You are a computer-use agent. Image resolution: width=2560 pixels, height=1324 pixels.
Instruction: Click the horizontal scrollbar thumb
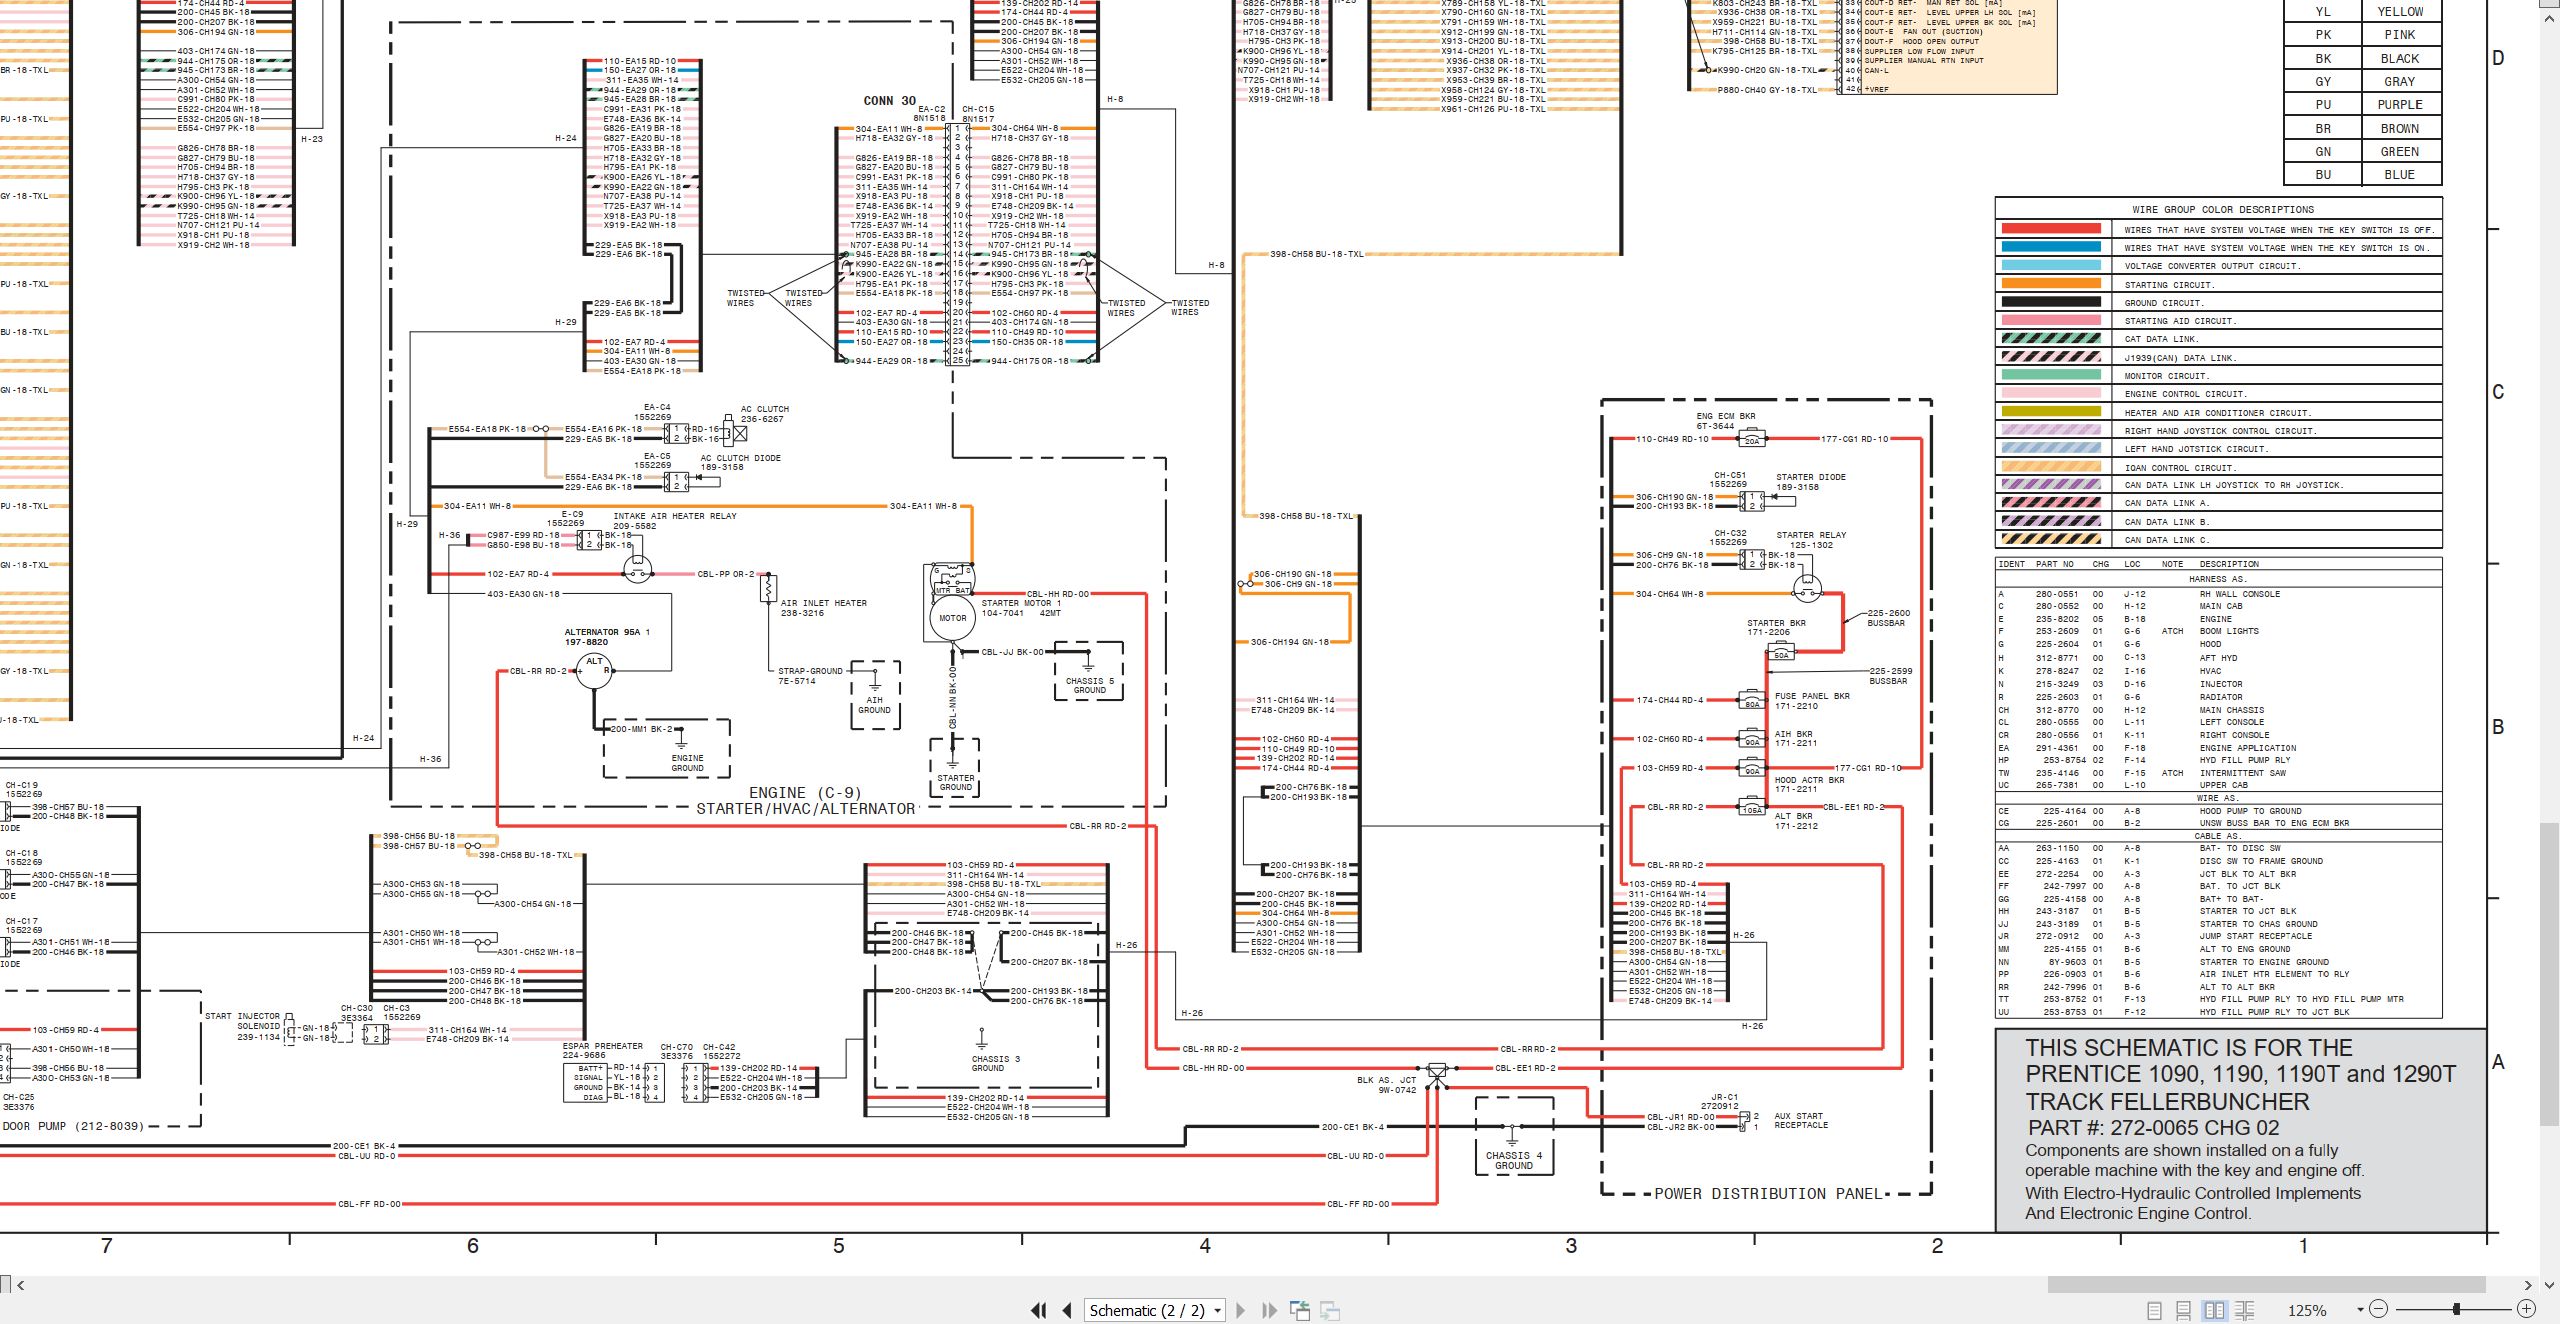2266,1284
